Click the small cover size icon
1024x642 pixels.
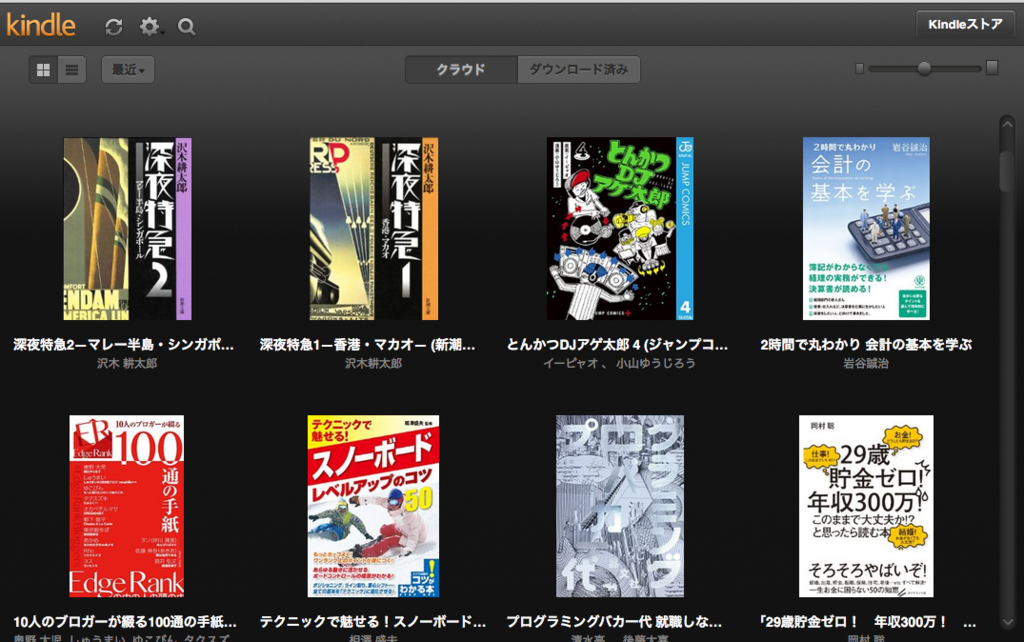tap(859, 68)
